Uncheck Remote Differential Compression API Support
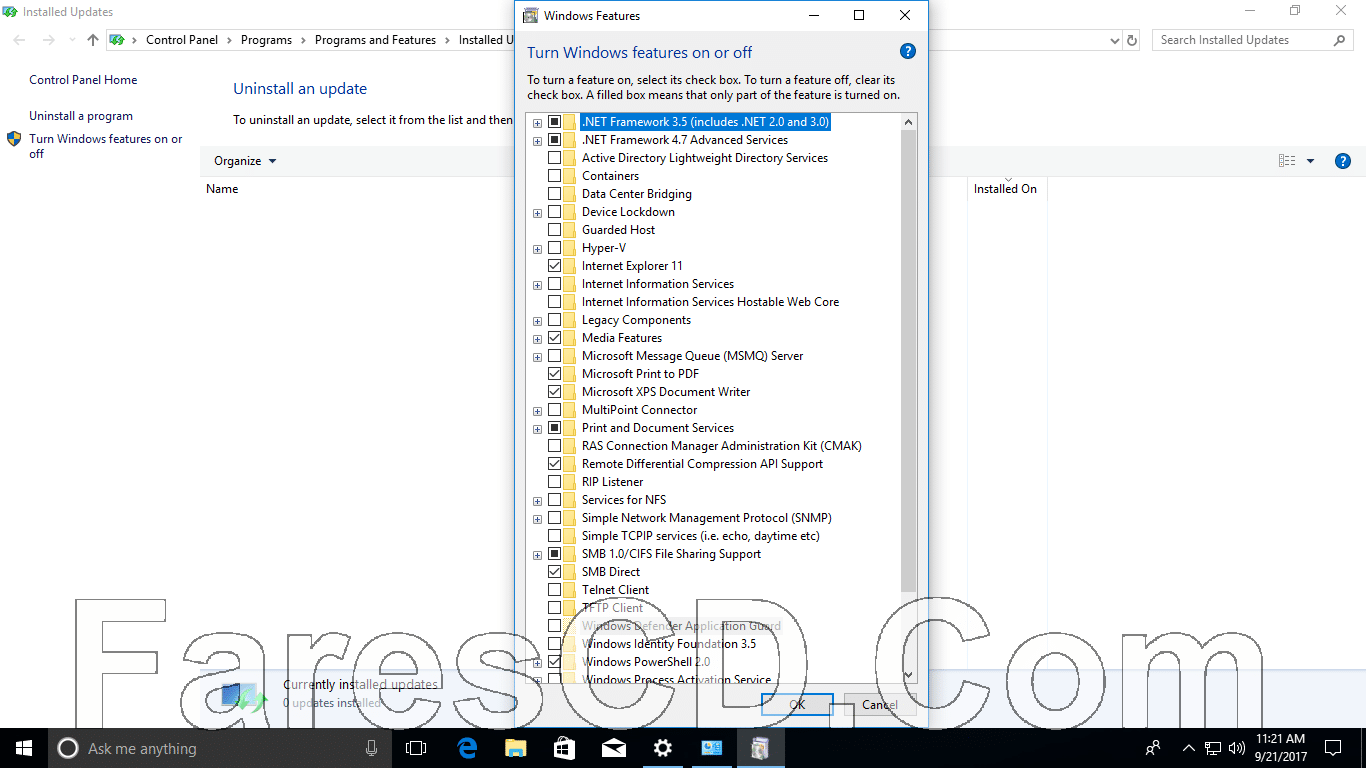This screenshot has width=1366, height=768. (x=554, y=464)
